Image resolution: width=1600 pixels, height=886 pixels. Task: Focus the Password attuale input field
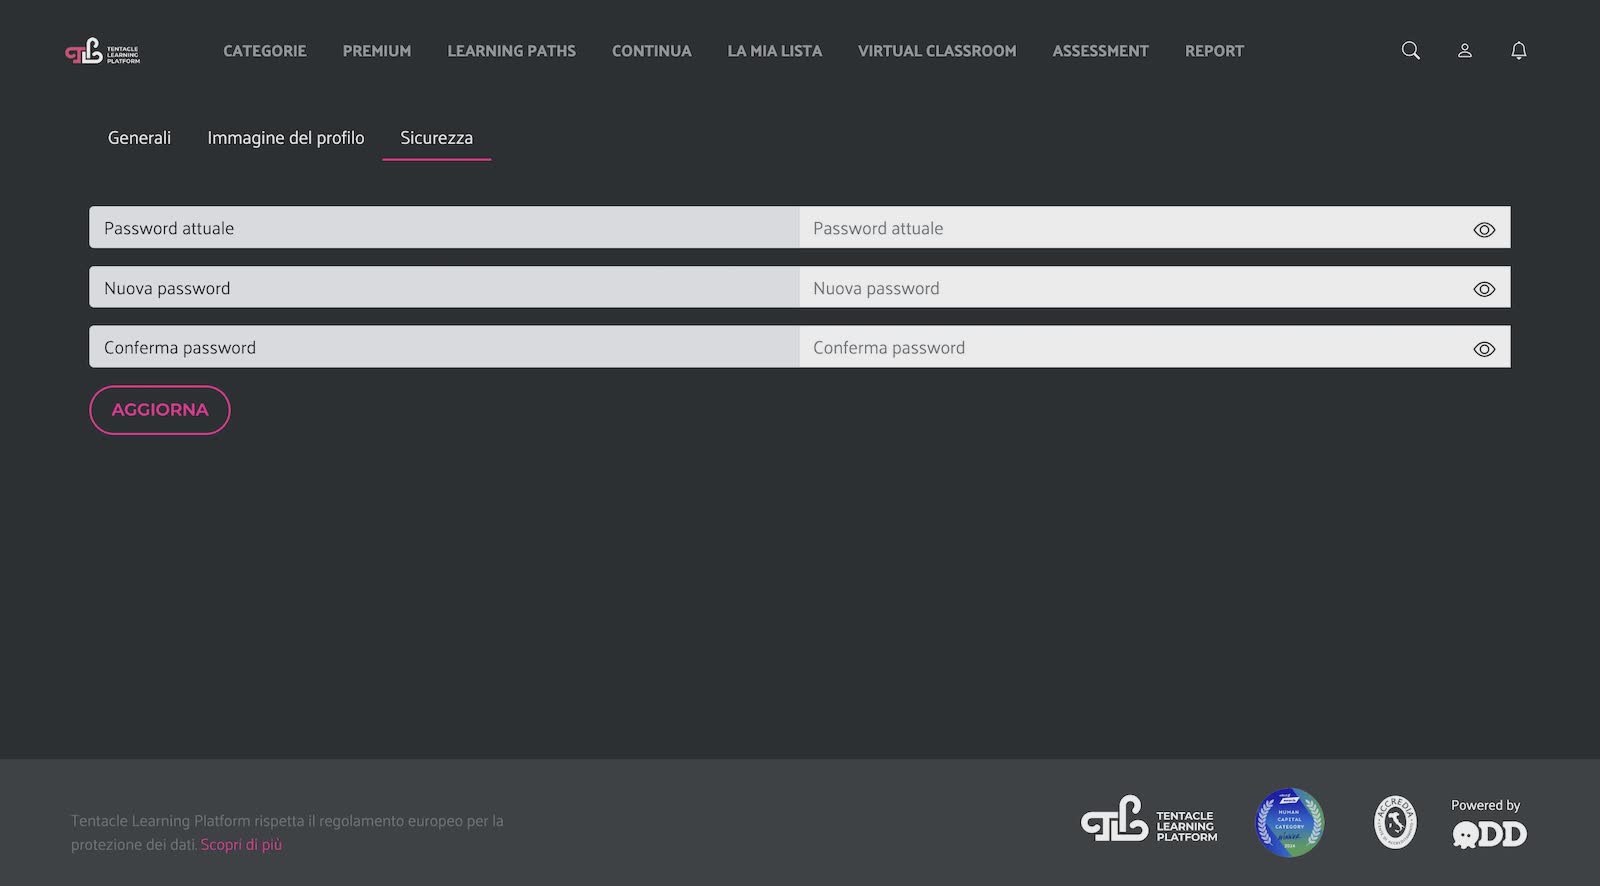pyautogui.click(x=1130, y=229)
